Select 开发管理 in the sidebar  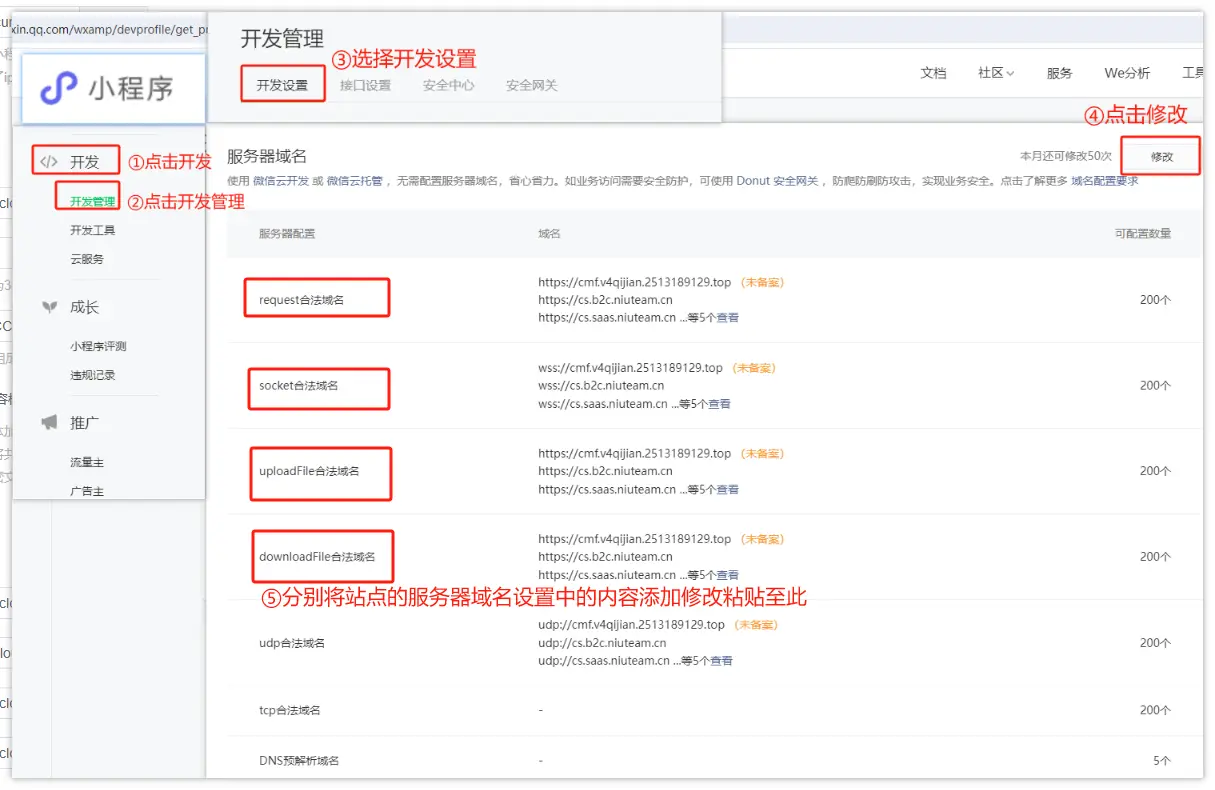point(92,201)
